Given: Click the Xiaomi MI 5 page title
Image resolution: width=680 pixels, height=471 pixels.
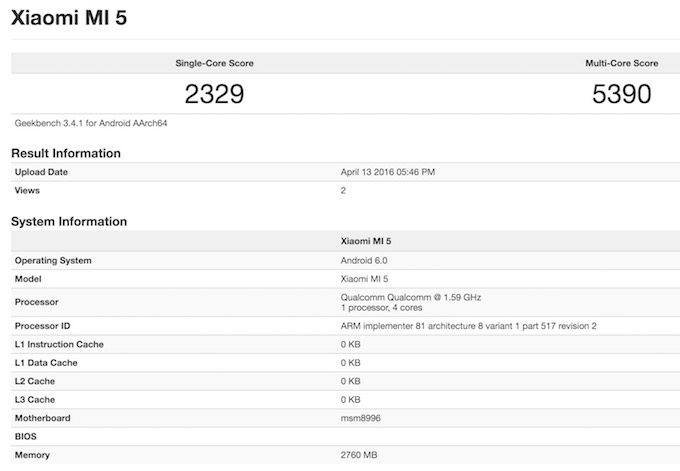Looking at the screenshot, I should tap(69, 18).
